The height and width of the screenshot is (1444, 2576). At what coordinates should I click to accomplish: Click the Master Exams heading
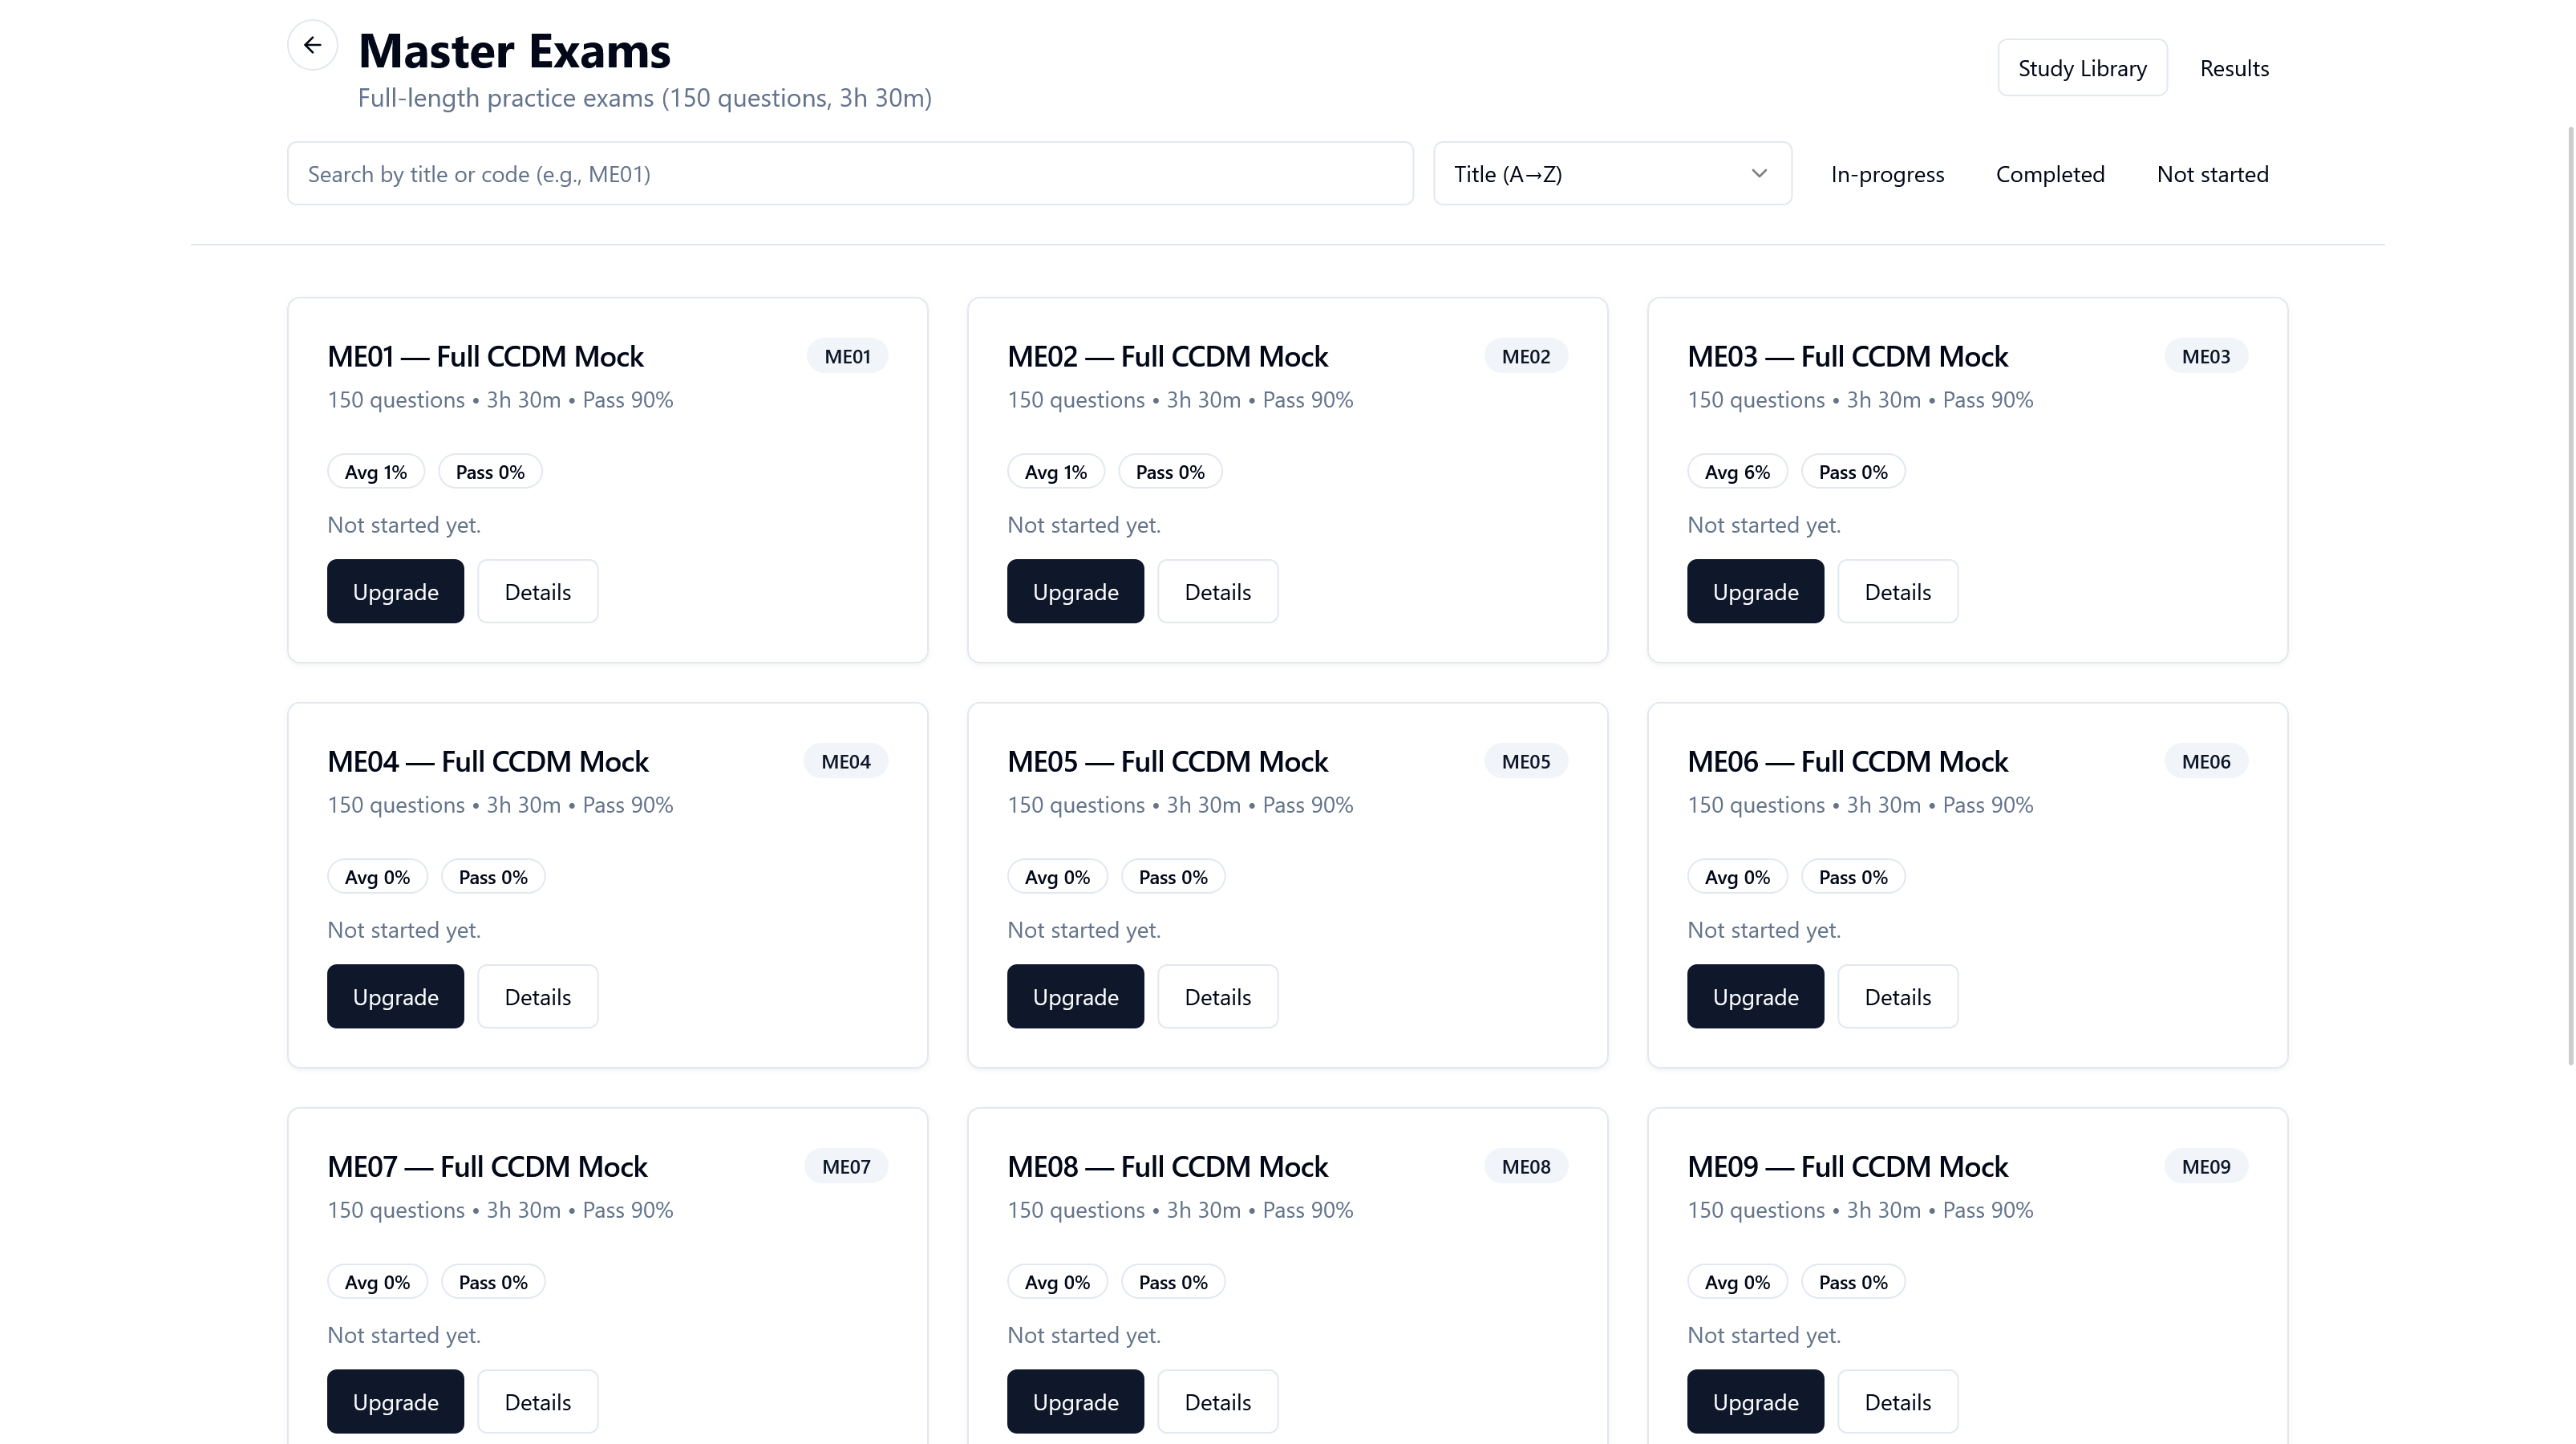[x=514, y=51]
